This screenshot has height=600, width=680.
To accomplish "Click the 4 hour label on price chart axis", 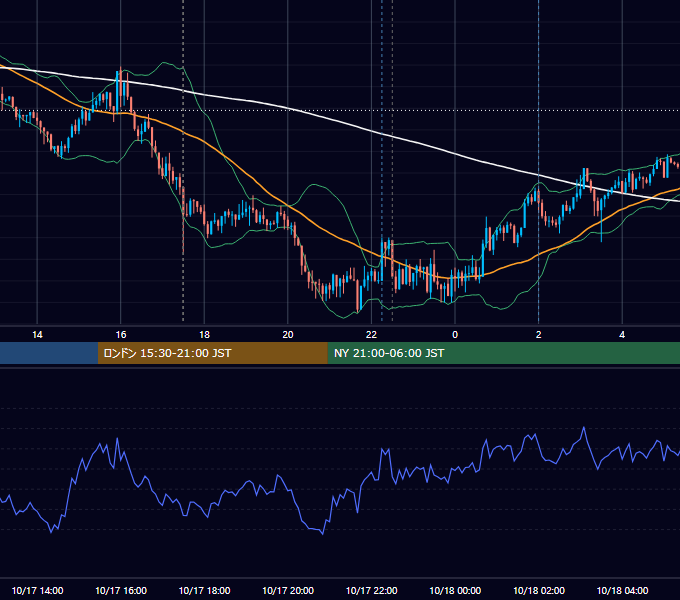I will pyautogui.click(x=622, y=335).
